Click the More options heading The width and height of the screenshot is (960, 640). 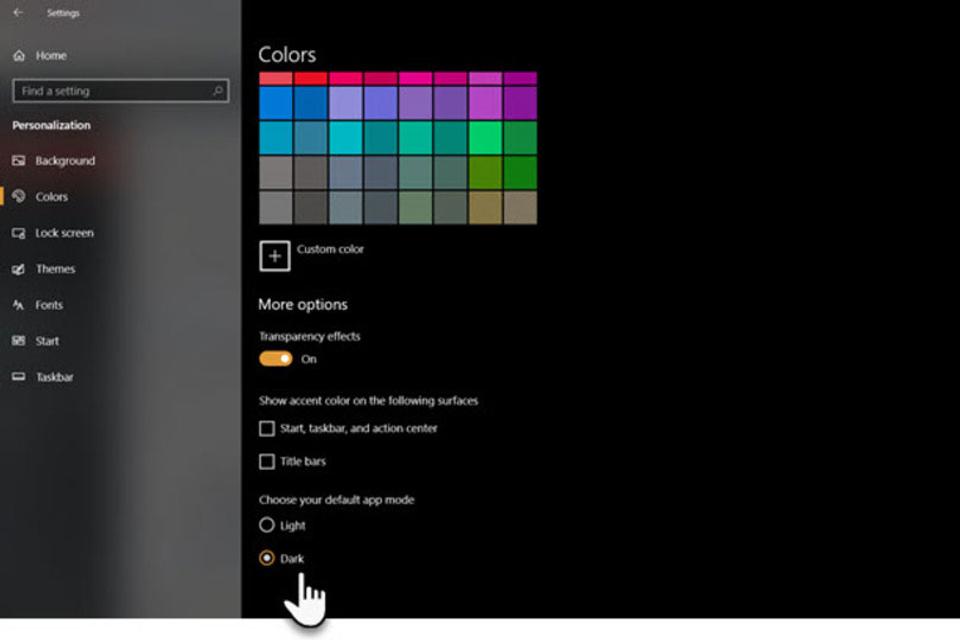[x=302, y=304]
